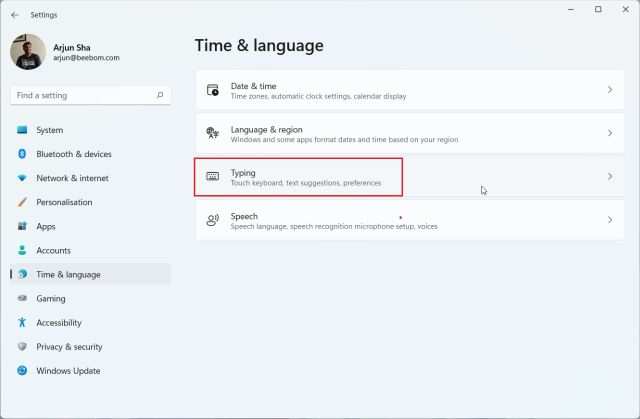
Task: Expand the Speech row chevron
Action: coord(610,220)
